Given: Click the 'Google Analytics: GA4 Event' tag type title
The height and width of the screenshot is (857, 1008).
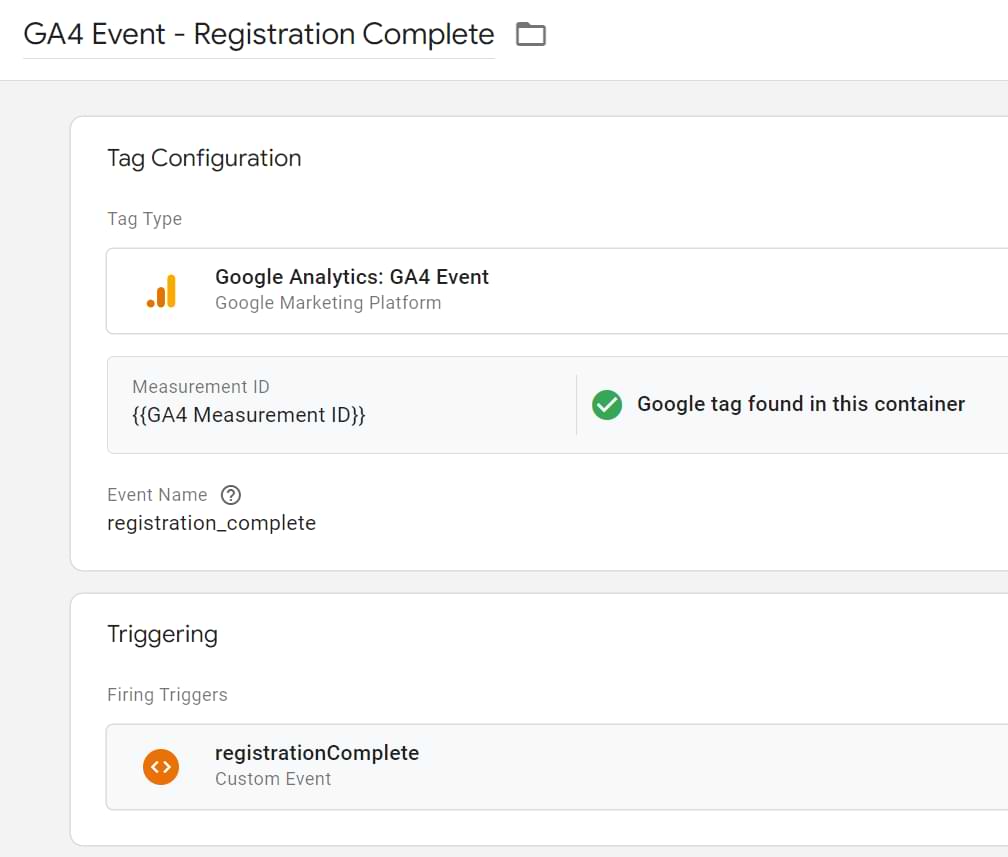Looking at the screenshot, I should 352,277.
